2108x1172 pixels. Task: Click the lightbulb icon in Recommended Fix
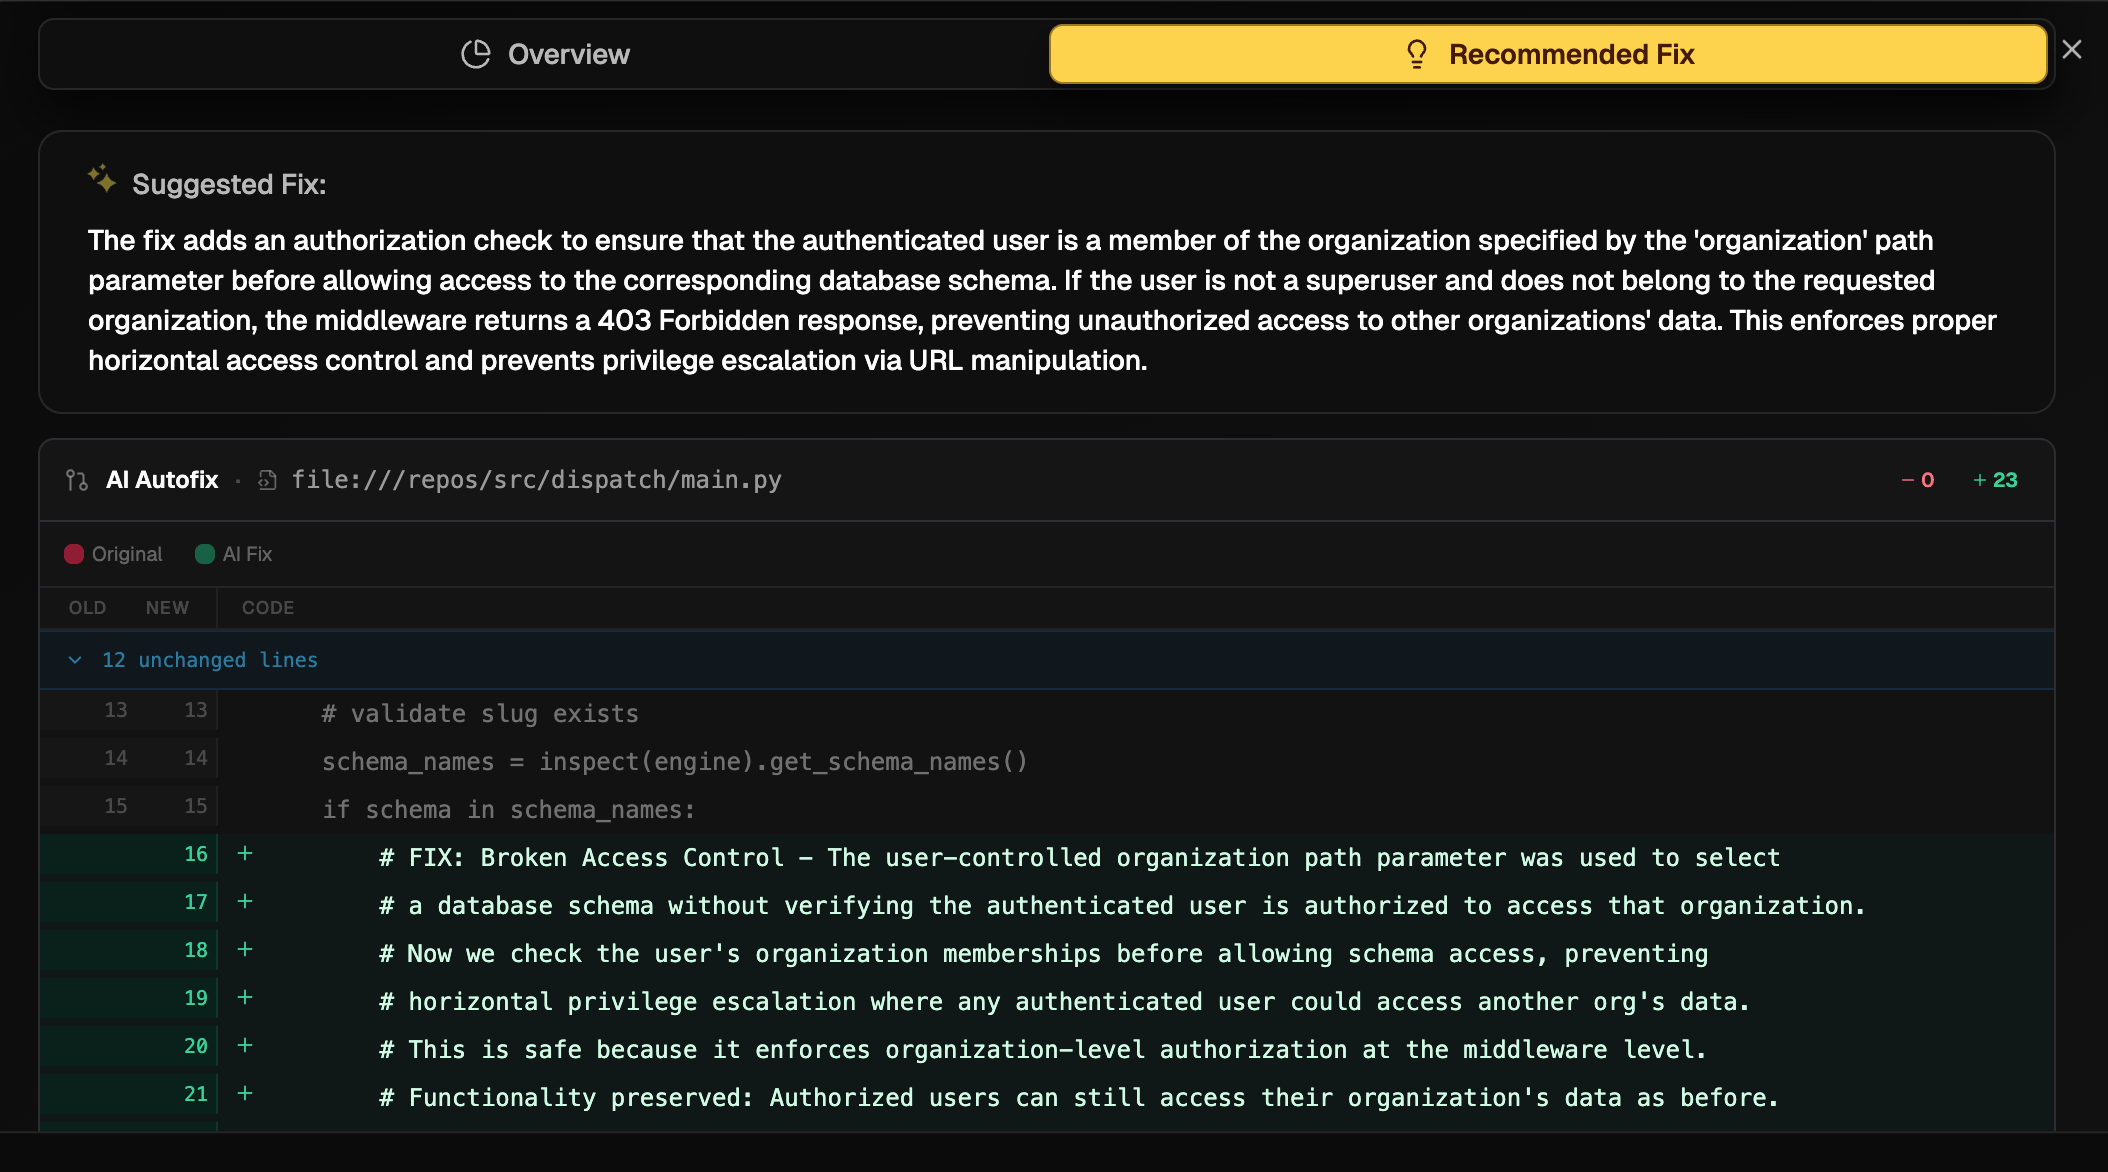point(1416,54)
